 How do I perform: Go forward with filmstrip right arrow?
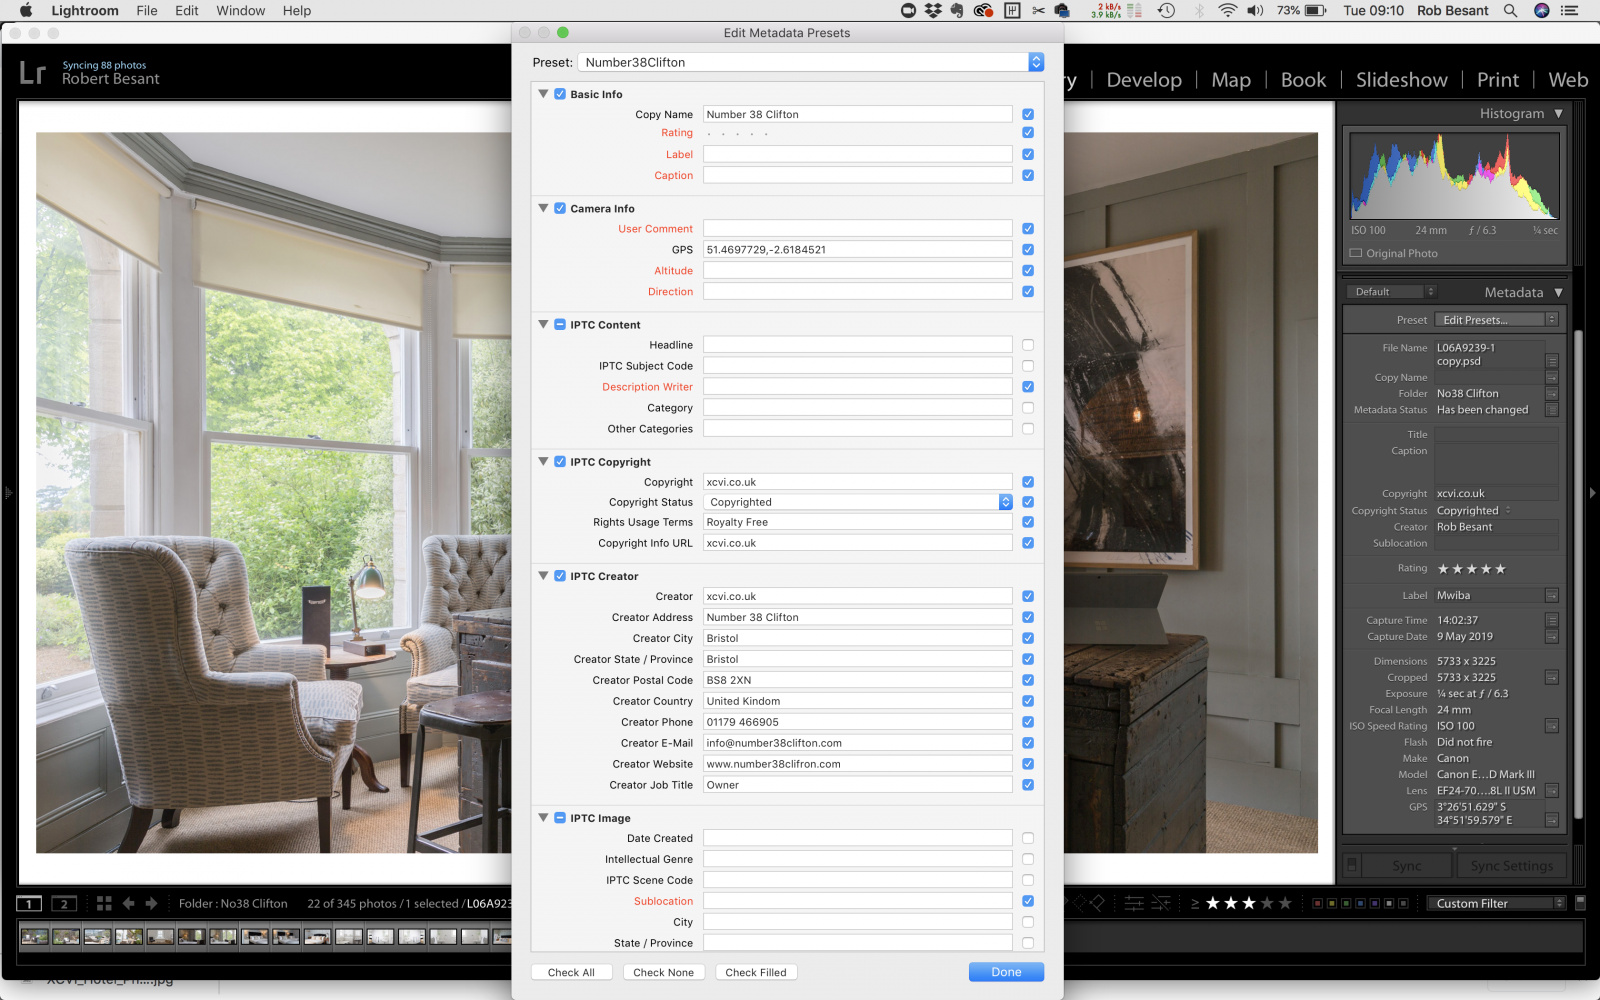[x=151, y=903]
